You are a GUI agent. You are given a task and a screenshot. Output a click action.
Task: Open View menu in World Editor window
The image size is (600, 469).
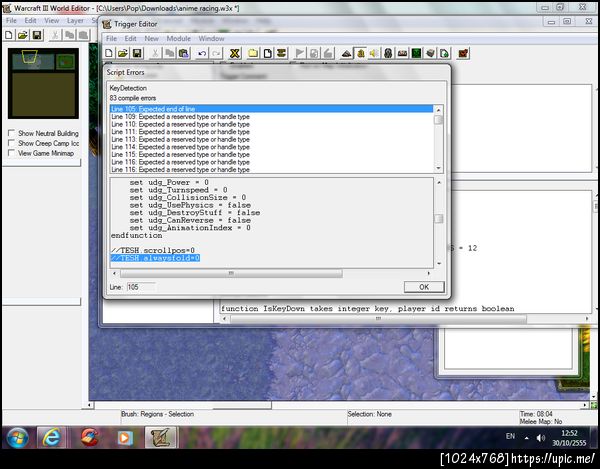click(52, 21)
